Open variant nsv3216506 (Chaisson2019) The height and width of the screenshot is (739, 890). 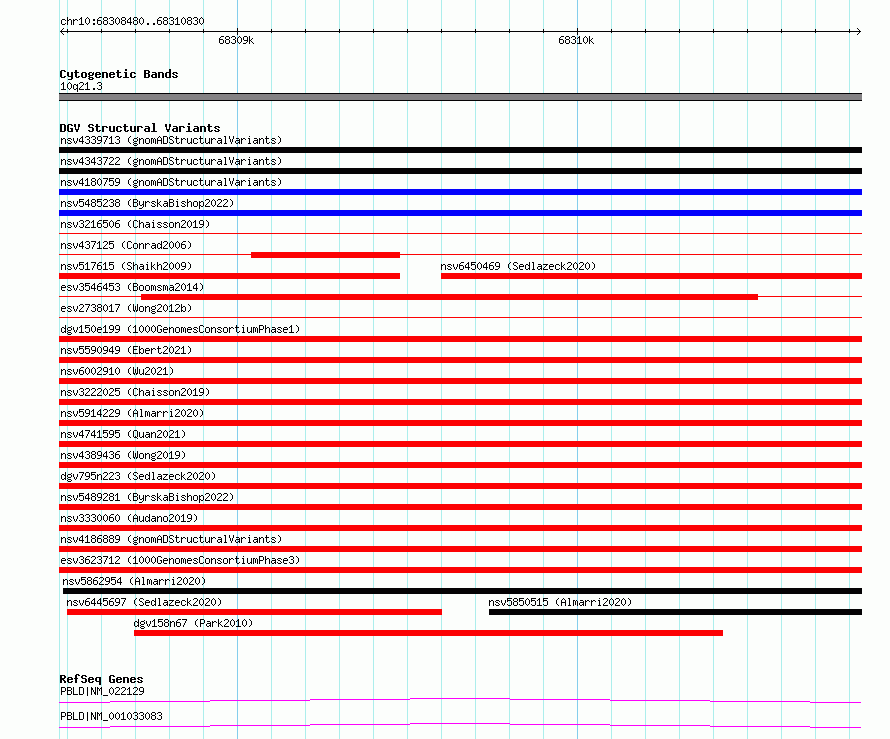pos(135,224)
